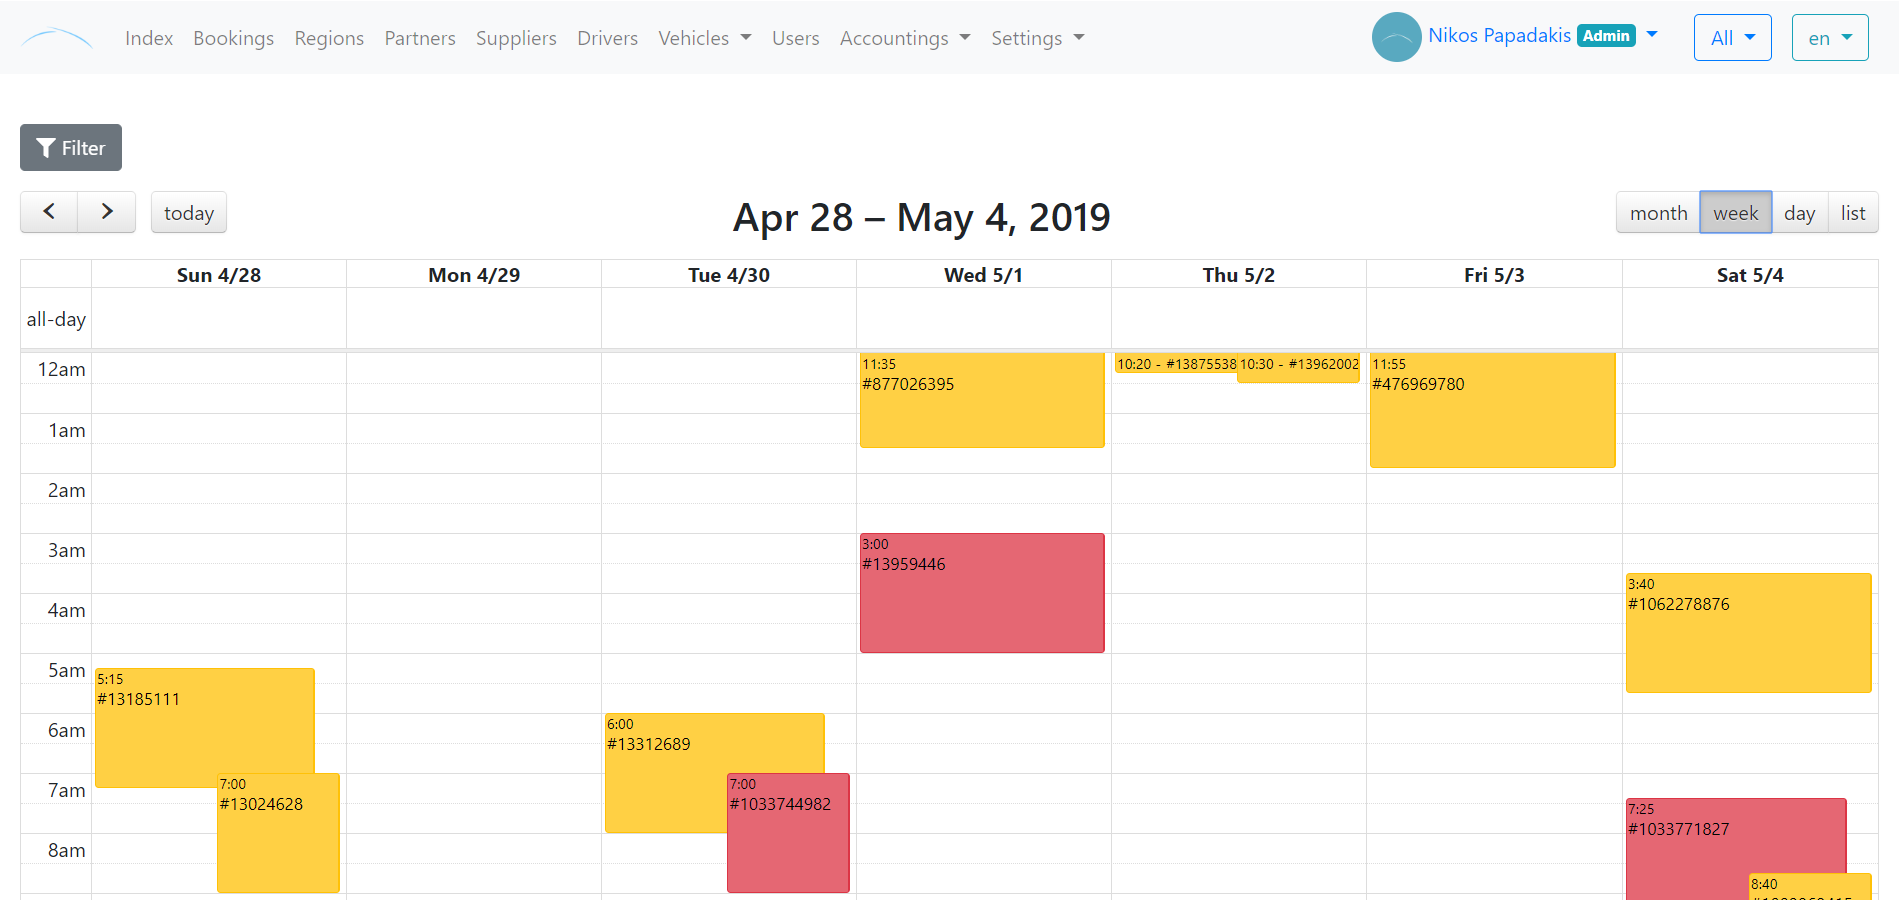Click the Nikos Papadakis profile link
1899x900 pixels.
pyautogui.click(x=1500, y=34)
